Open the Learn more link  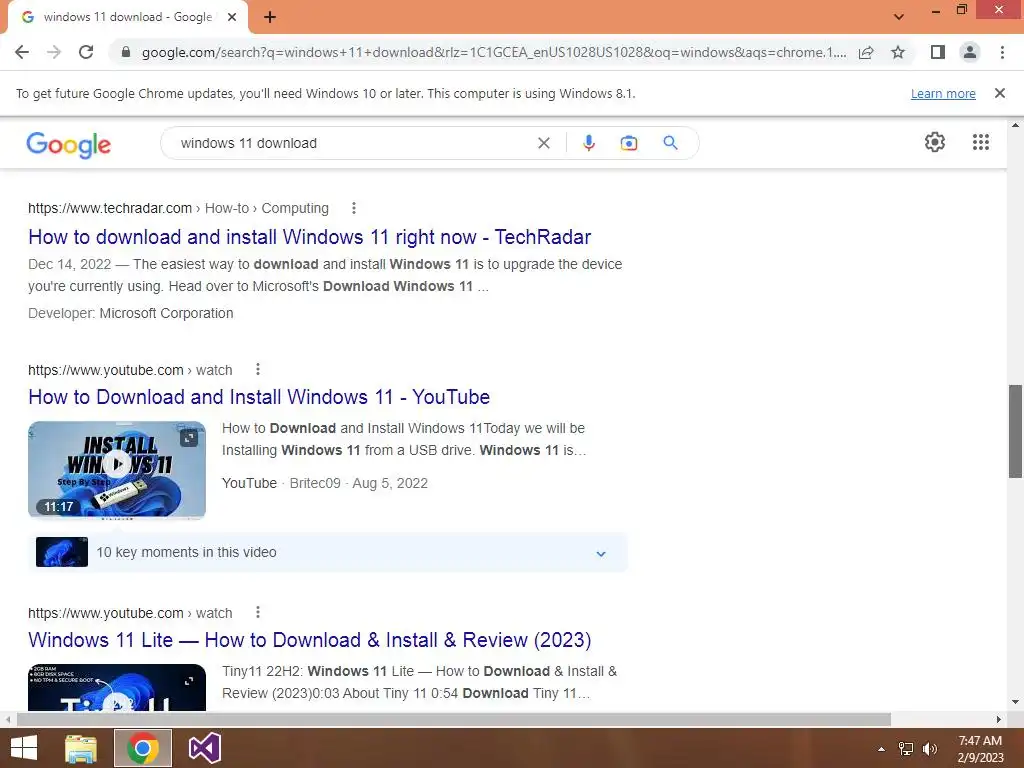coord(943,93)
